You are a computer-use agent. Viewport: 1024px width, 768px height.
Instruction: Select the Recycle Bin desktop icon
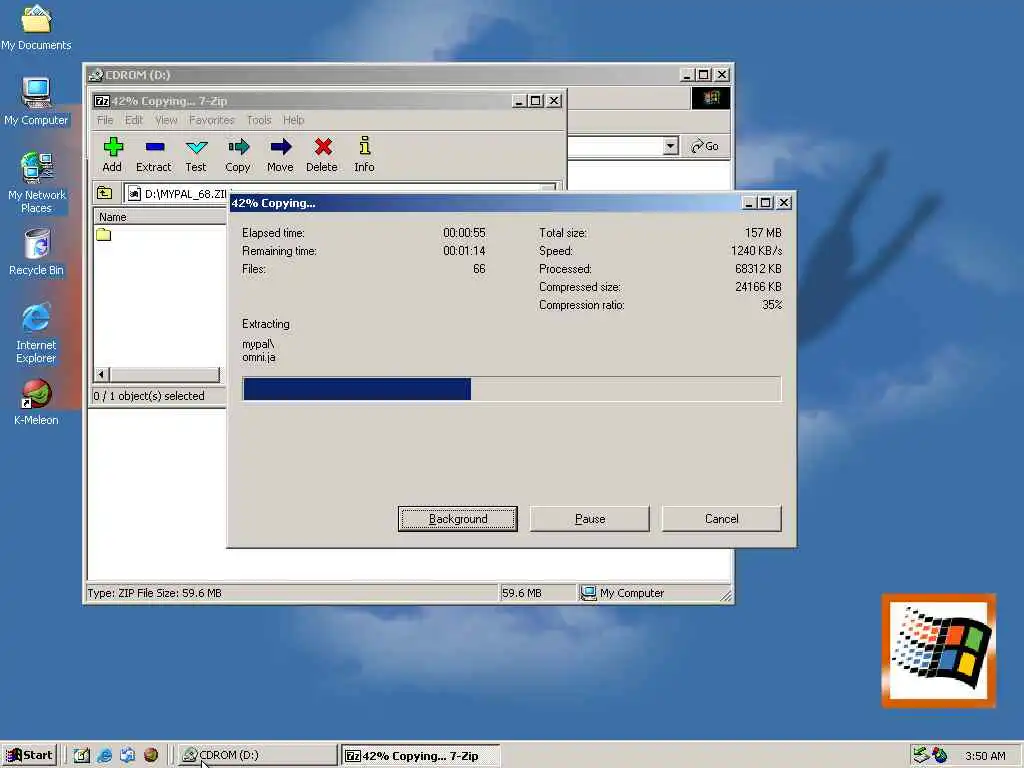37,253
